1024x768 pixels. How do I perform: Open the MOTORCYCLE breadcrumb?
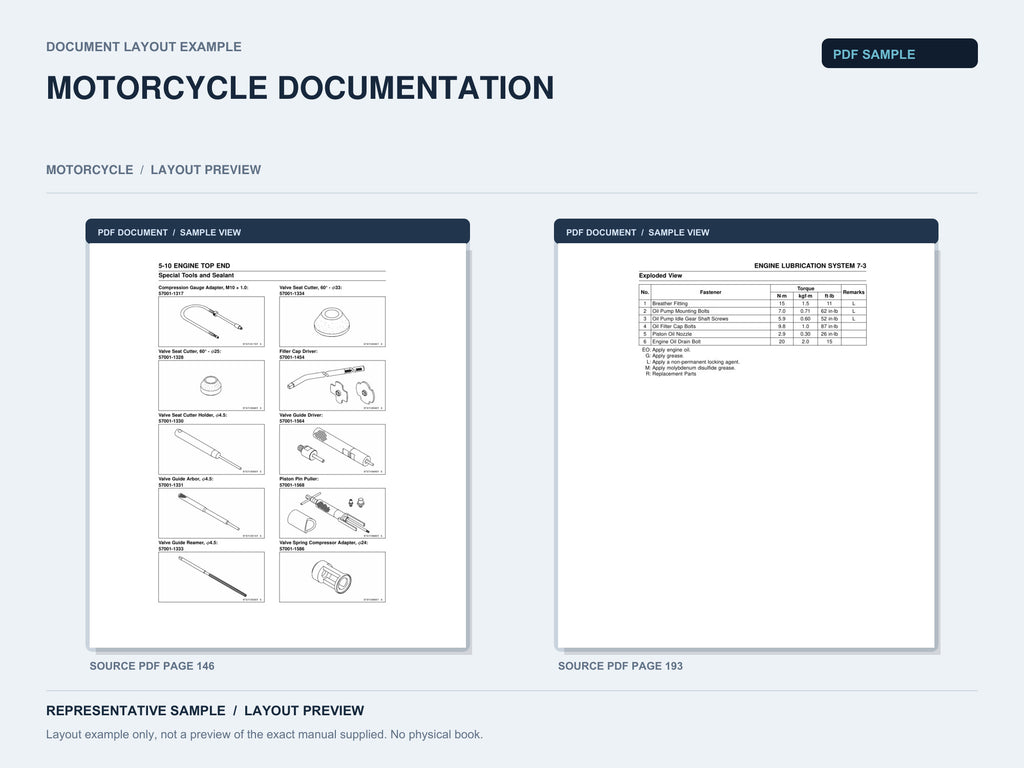coord(89,170)
